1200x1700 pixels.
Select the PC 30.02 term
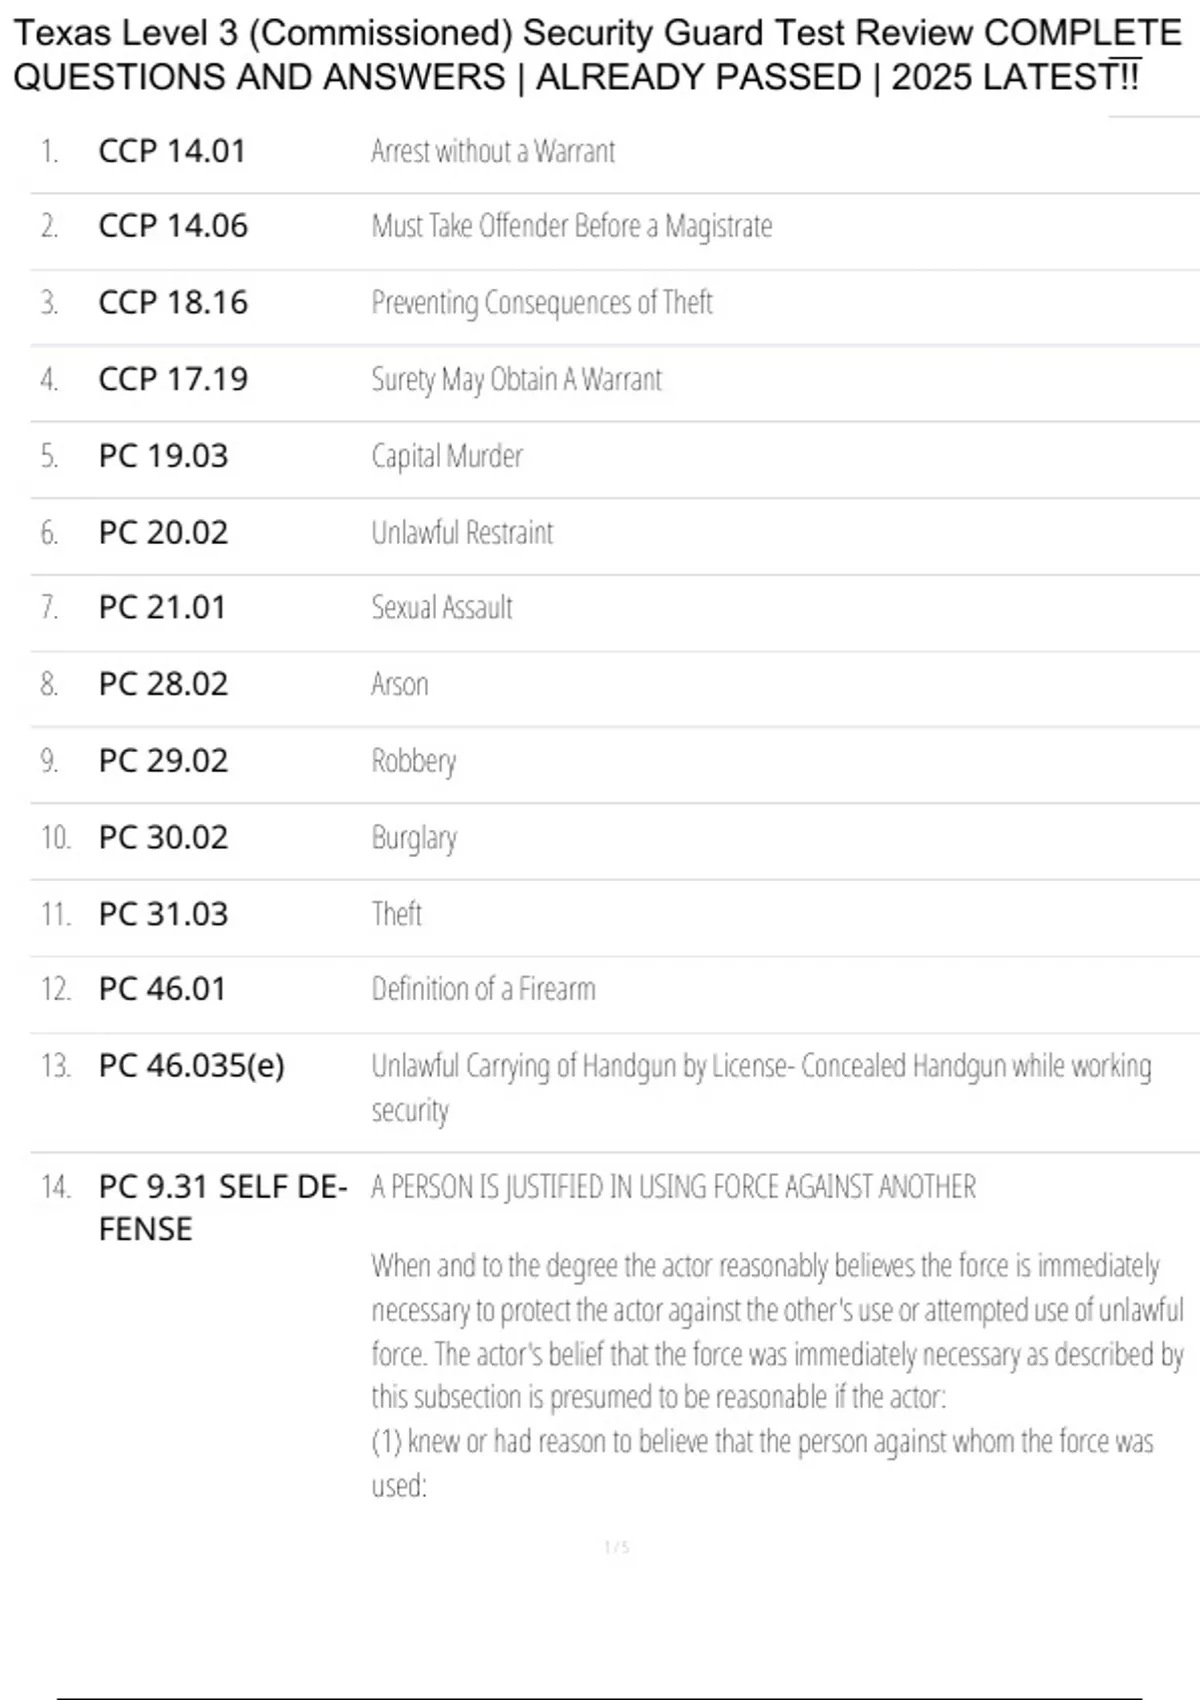point(163,837)
